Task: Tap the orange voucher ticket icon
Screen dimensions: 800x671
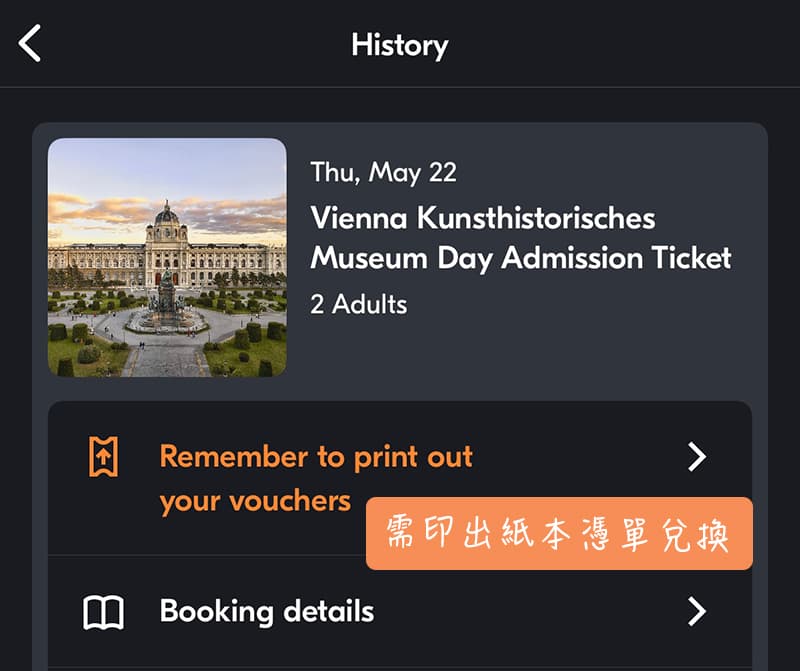Action: pos(103,457)
